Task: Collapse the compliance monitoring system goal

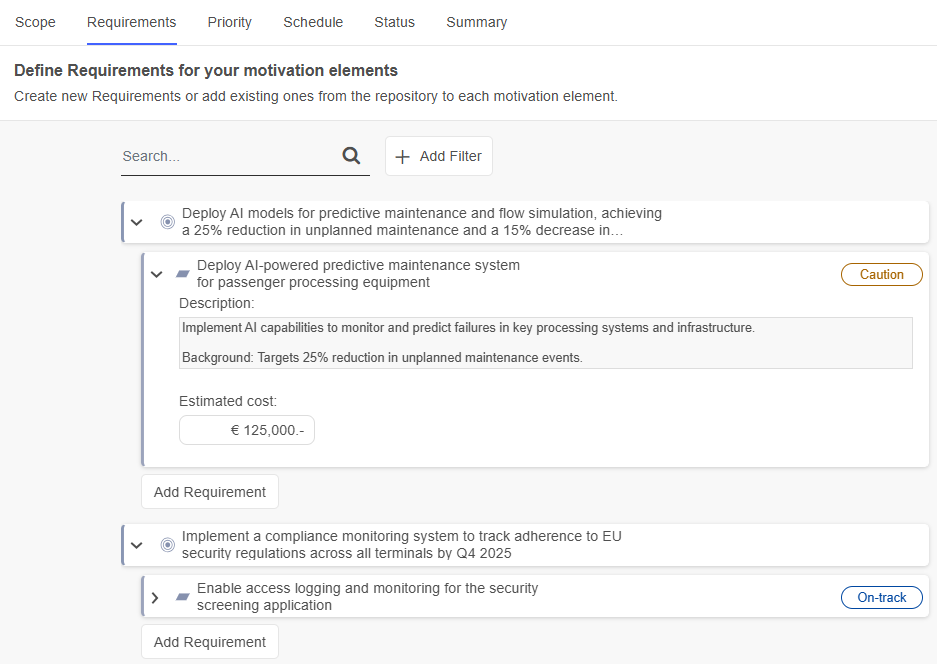Action: (138, 545)
